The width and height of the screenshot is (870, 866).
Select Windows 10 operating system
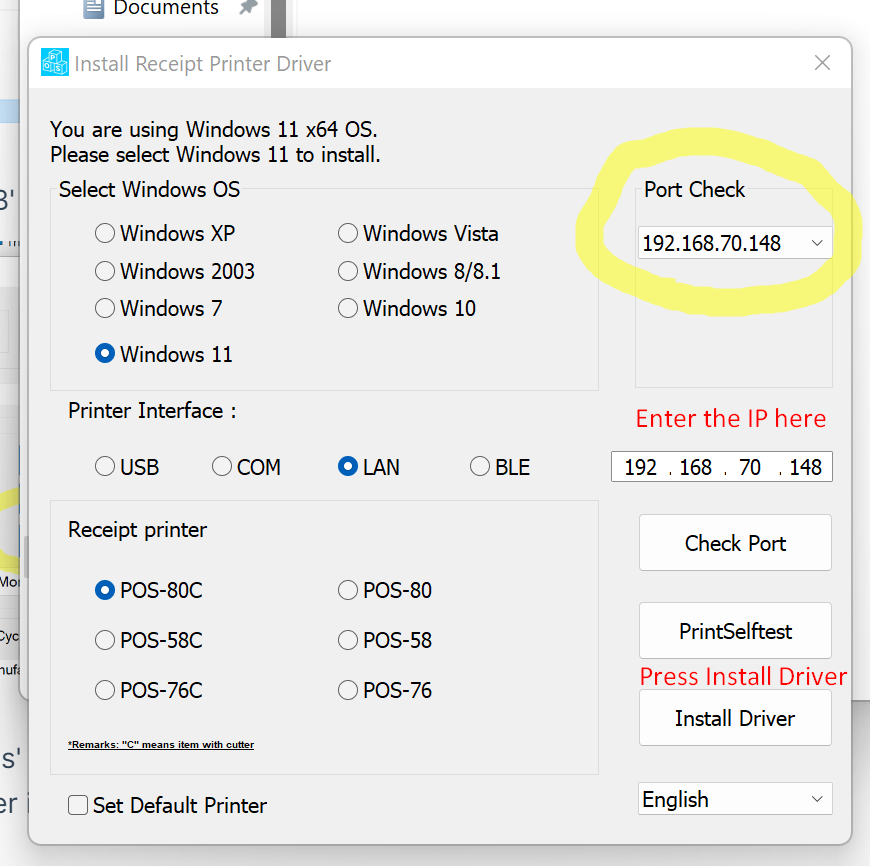coord(347,308)
